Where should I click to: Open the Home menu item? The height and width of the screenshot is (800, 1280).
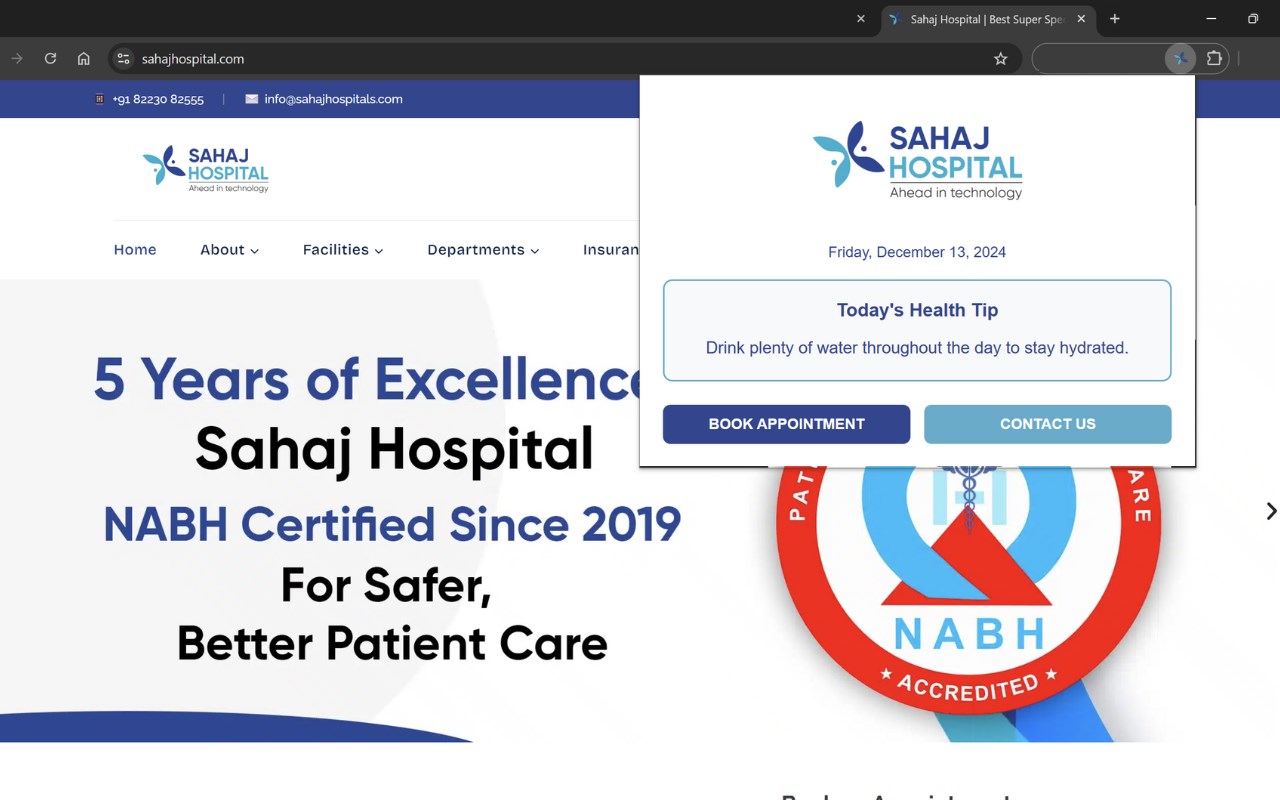(x=135, y=250)
